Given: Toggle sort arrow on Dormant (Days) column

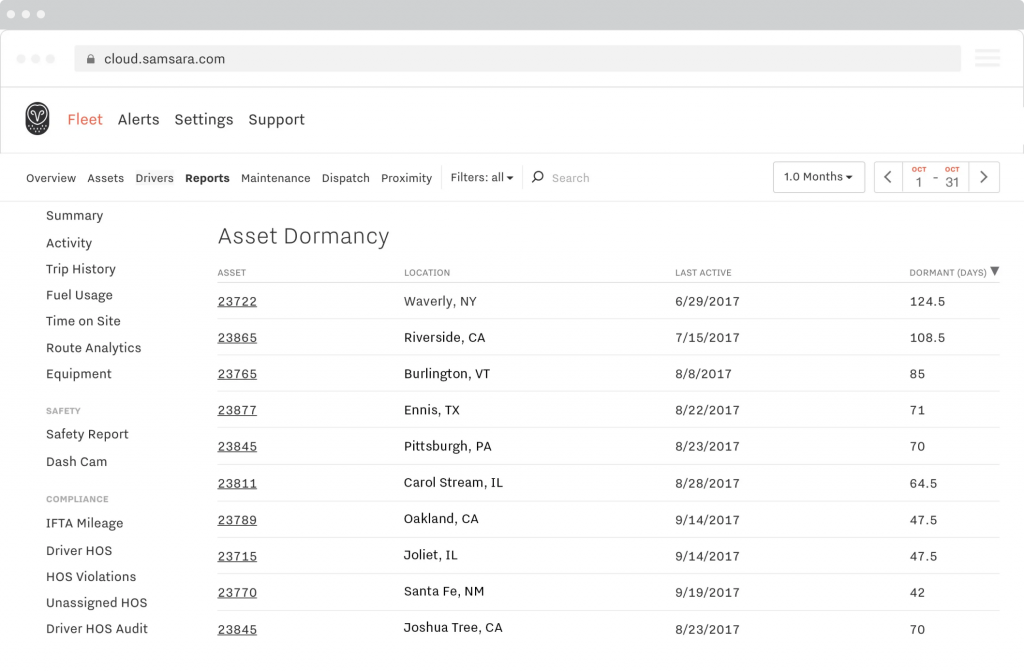Looking at the screenshot, I should point(994,272).
